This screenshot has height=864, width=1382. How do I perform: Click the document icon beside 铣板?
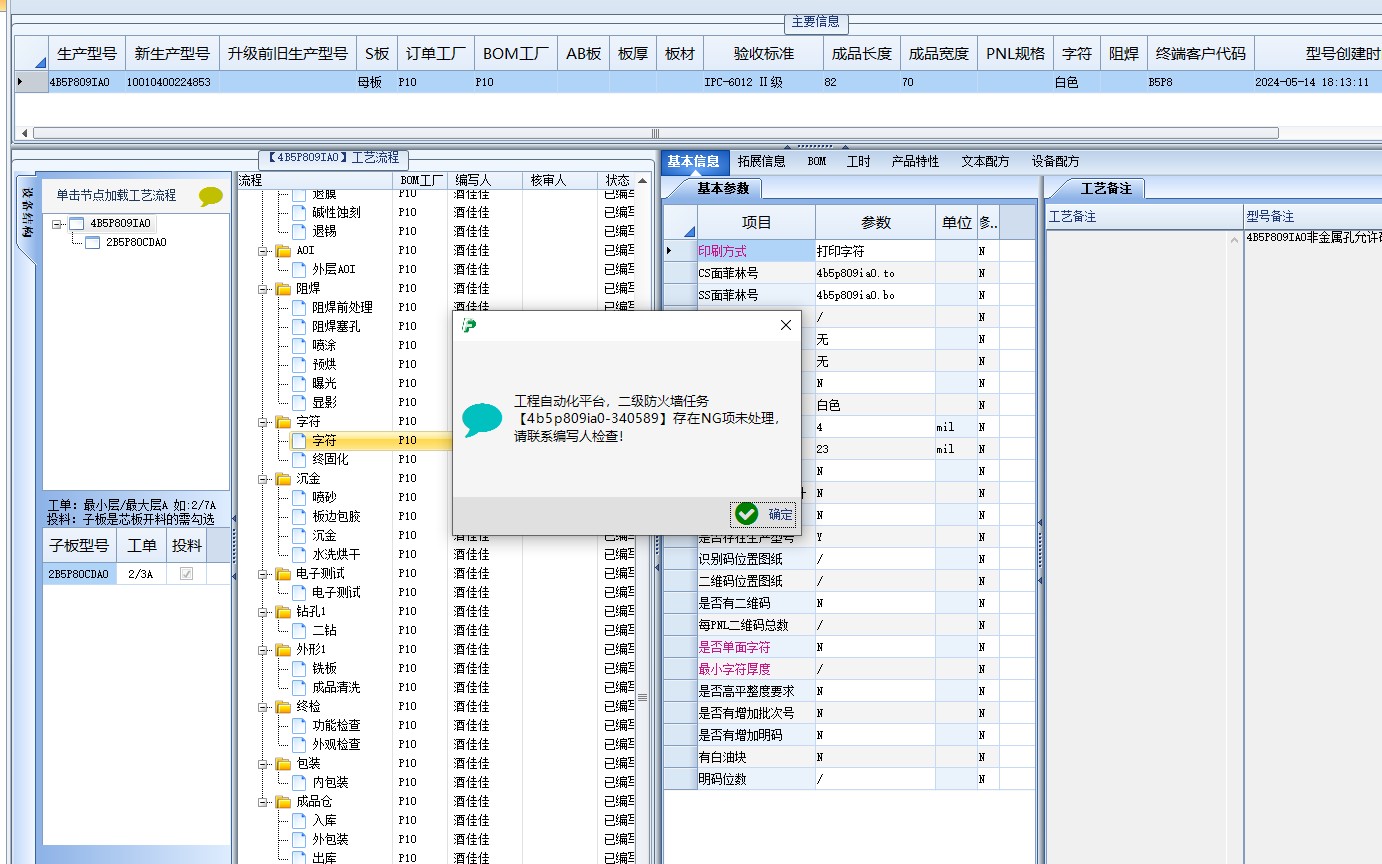coord(299,668)
